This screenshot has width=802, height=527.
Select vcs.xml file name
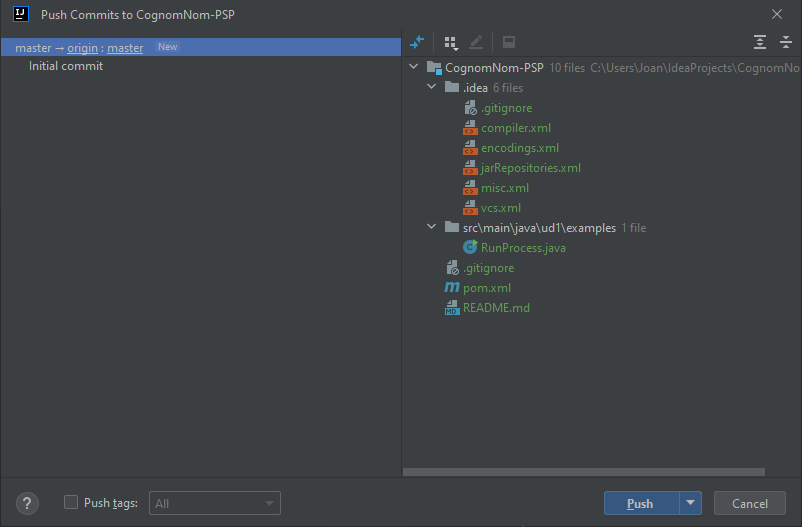[501, 208]
